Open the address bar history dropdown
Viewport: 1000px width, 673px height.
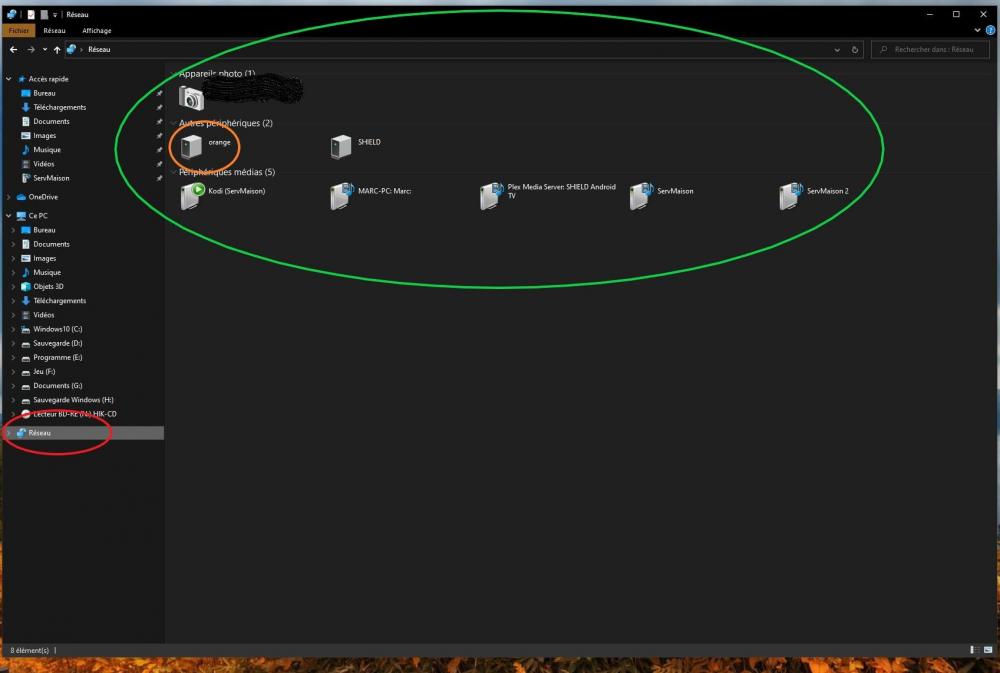[x=837, y=50]
